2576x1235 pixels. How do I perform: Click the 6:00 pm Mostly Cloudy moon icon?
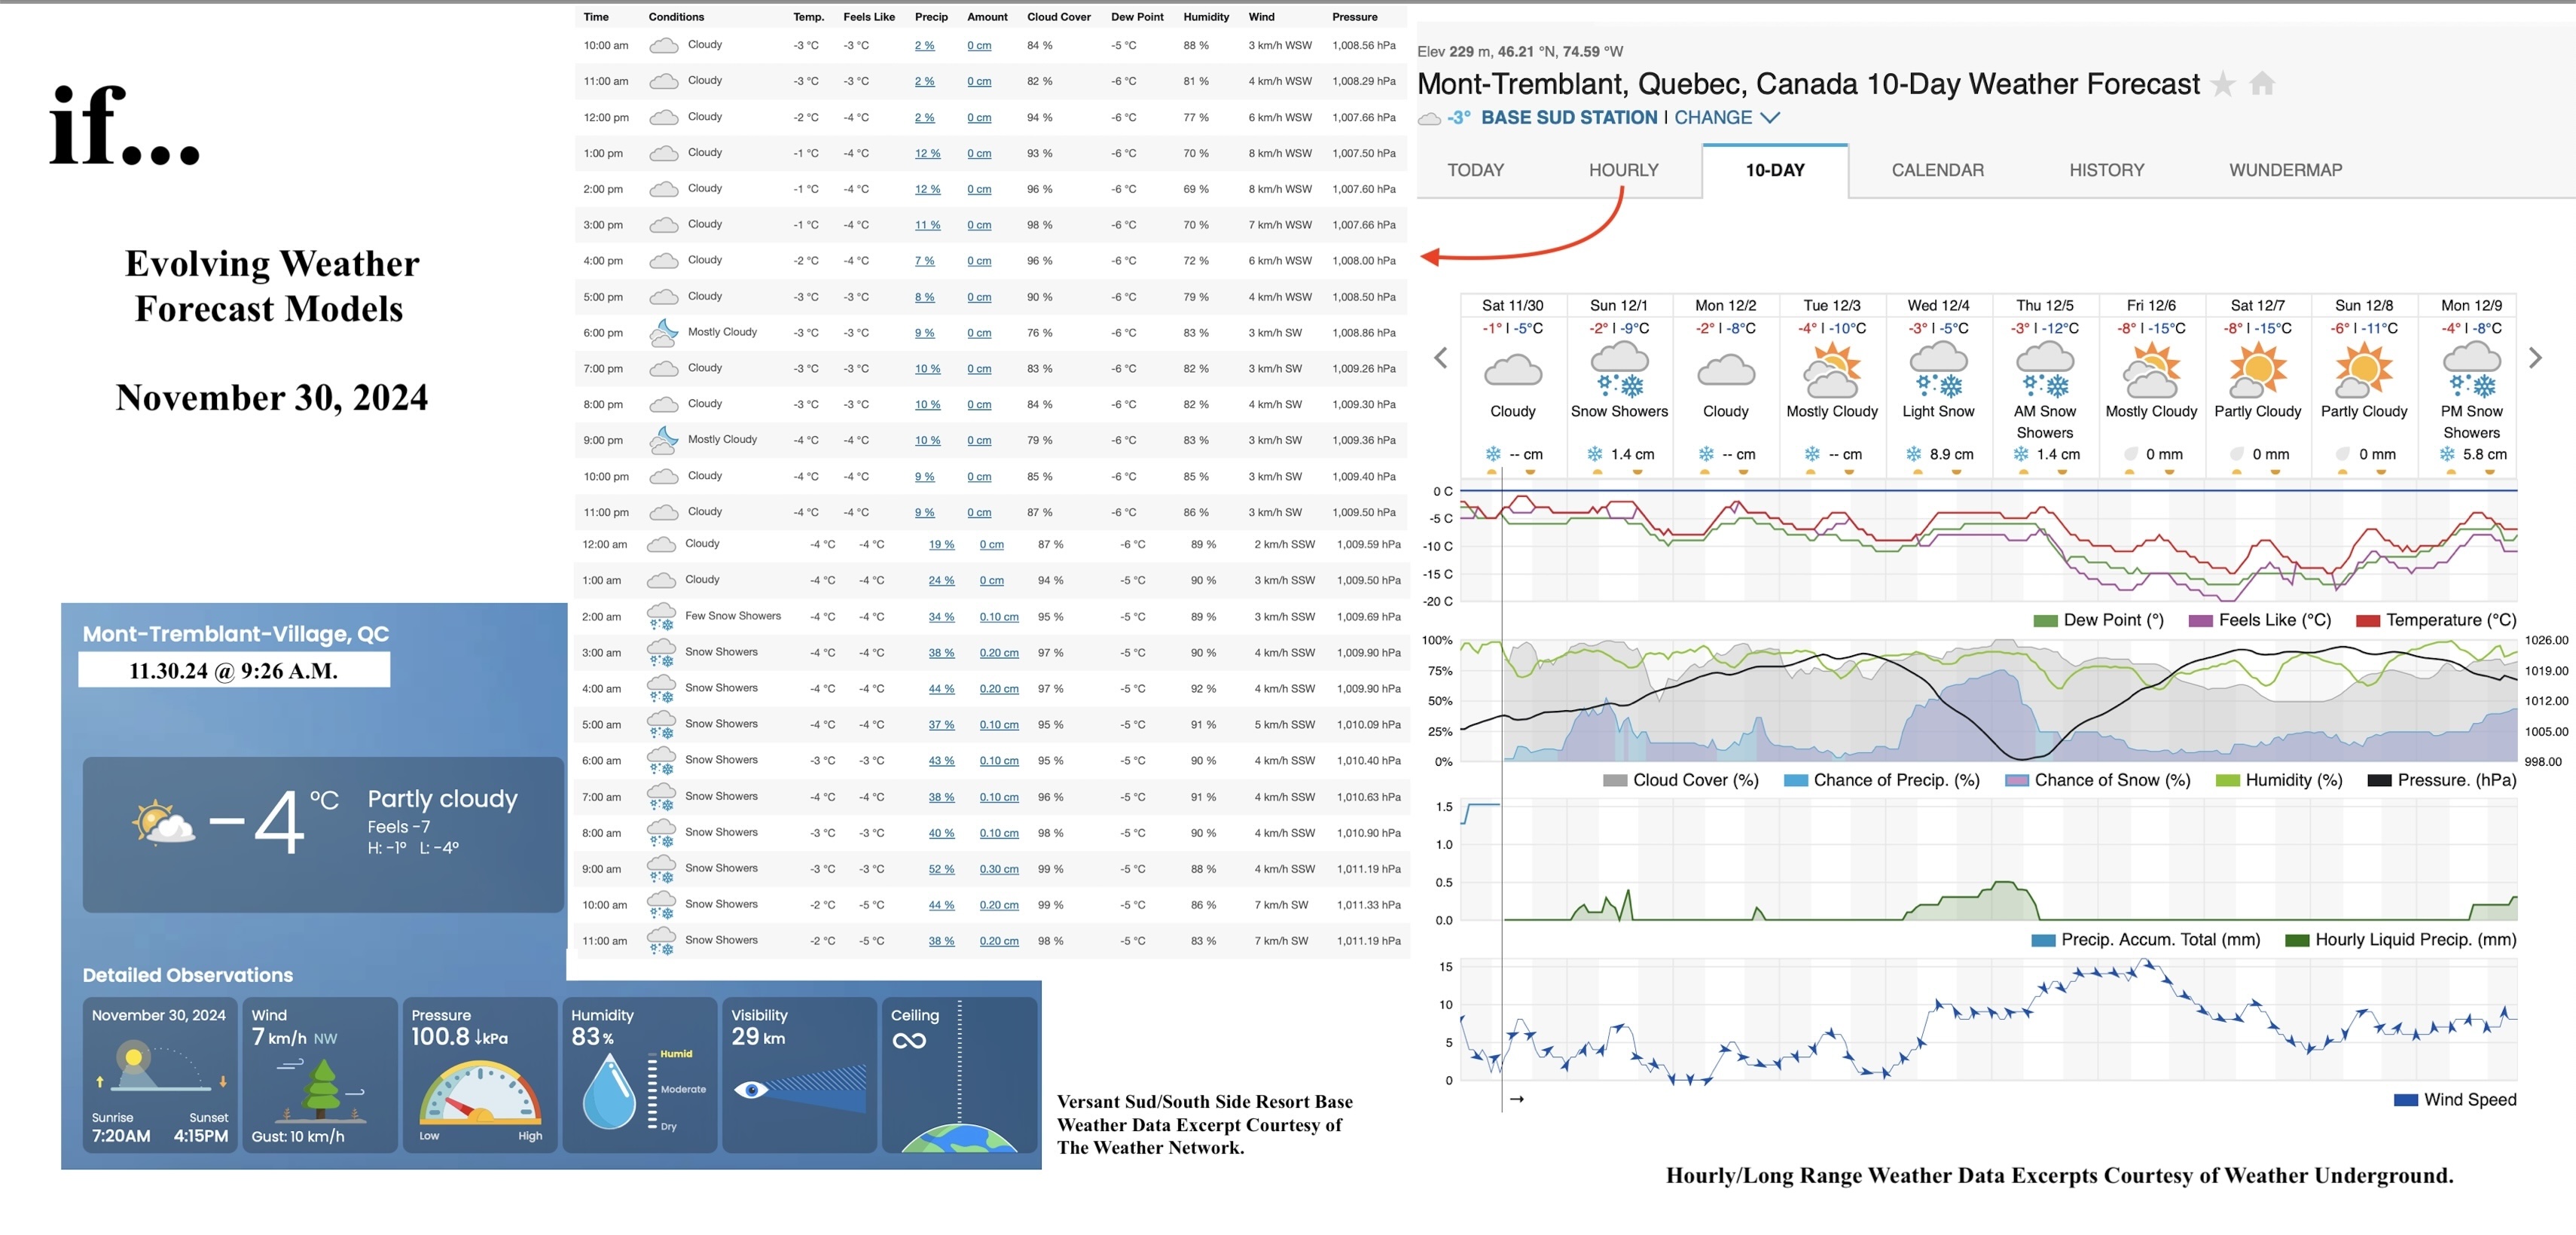663,332
